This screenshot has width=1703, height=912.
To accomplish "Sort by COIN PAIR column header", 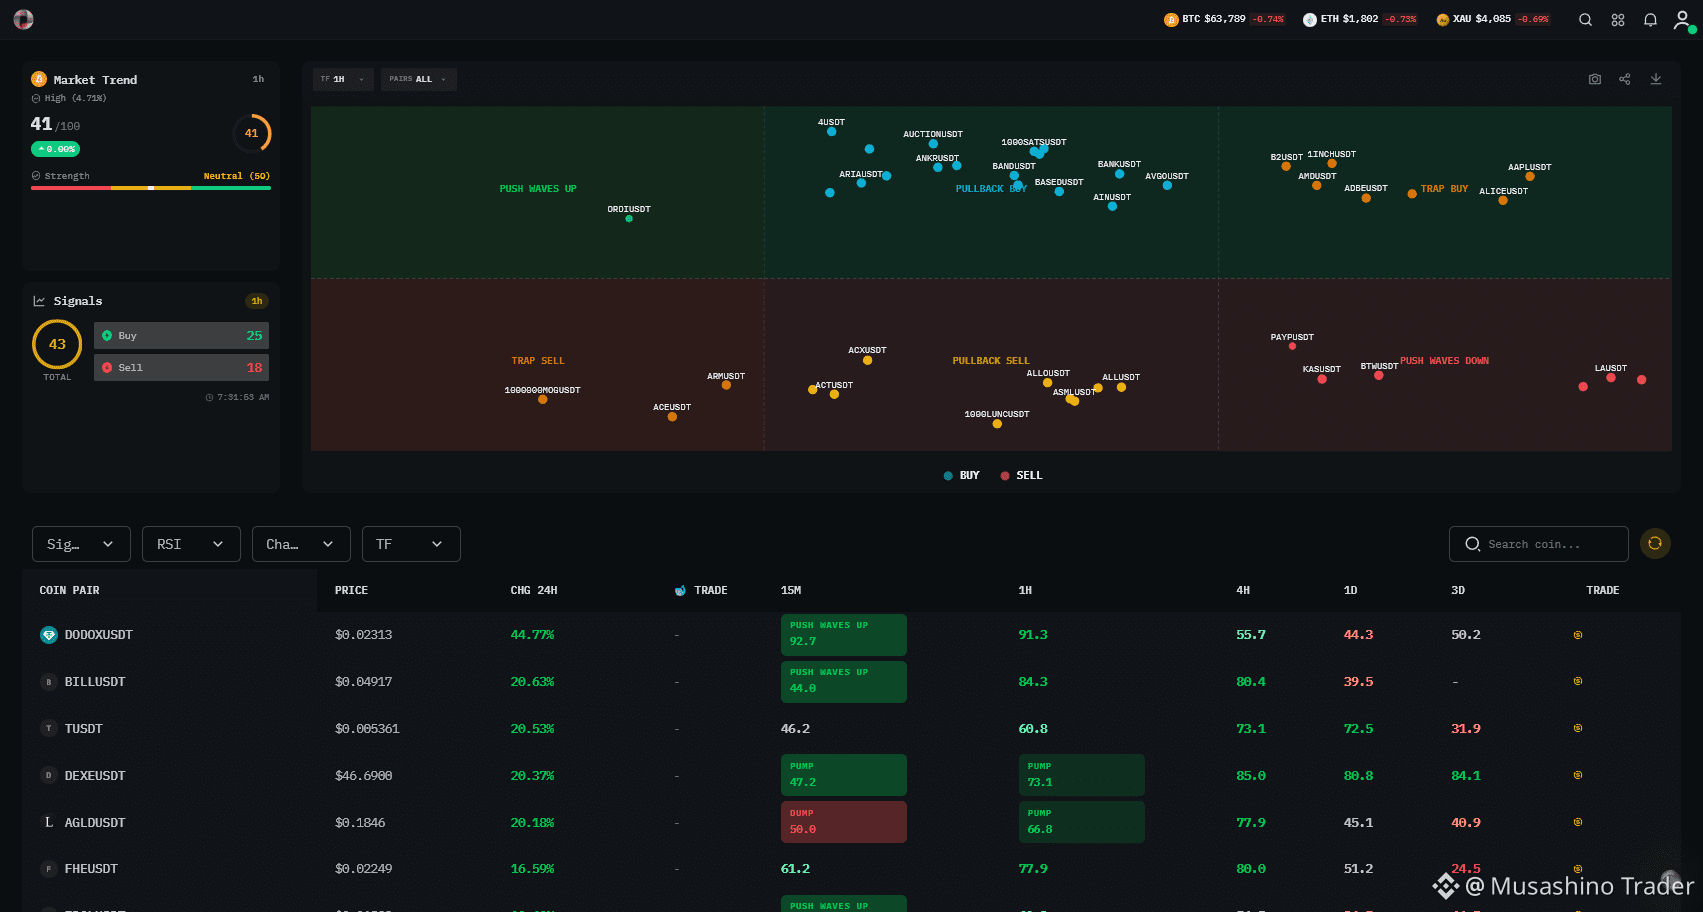I will click(x=69, y=591).
